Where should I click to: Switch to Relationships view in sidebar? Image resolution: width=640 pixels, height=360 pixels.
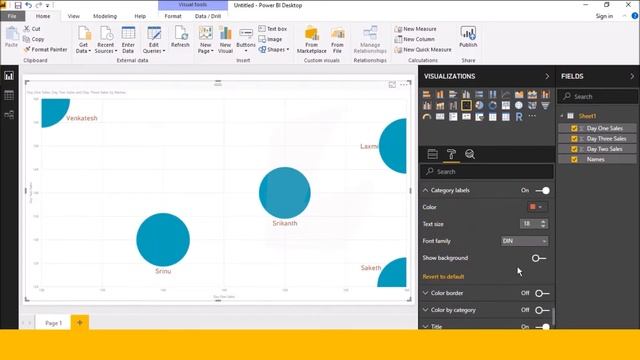[9, 115]
